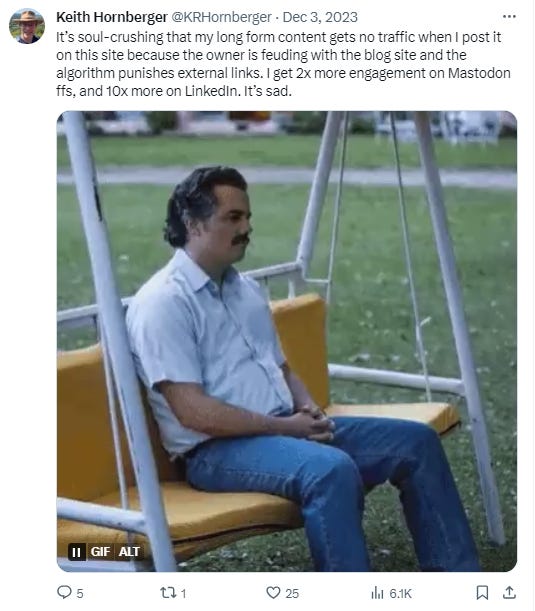Click Keith Hornberger's profile avatar

click(x=27, y=26)
